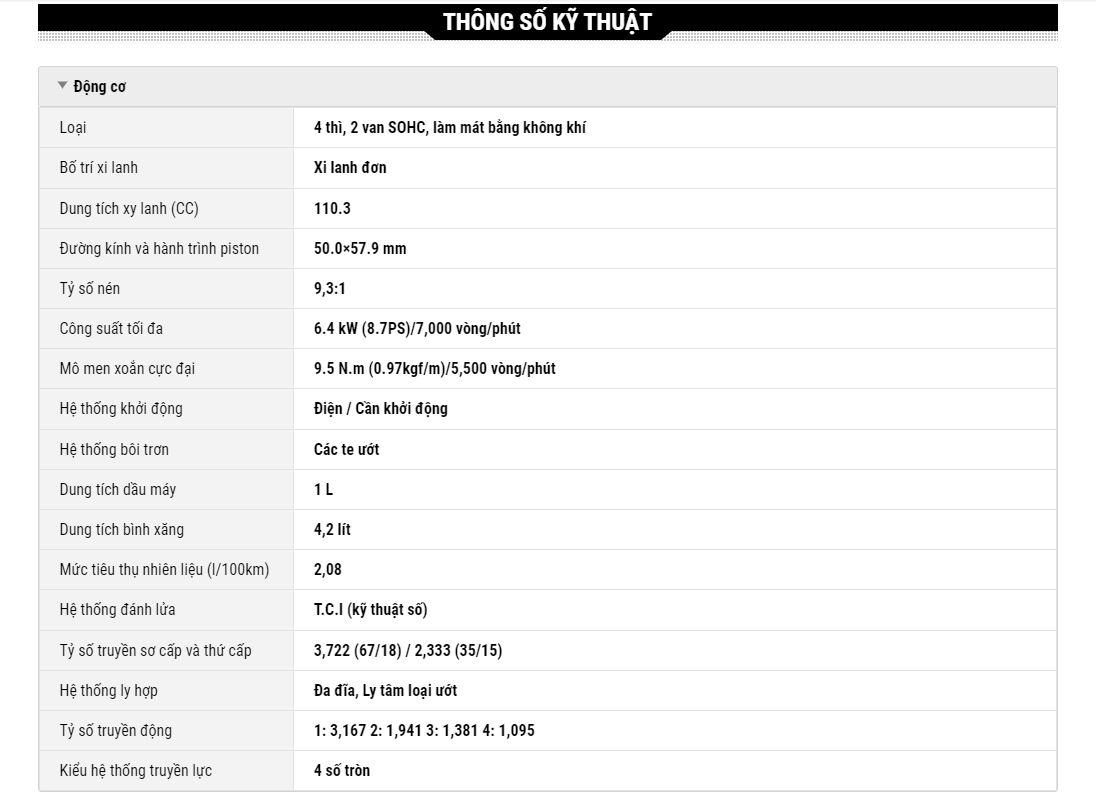Click the 9,3:1 compression ratio value
1096x794 pixels.
pos(330,289)
